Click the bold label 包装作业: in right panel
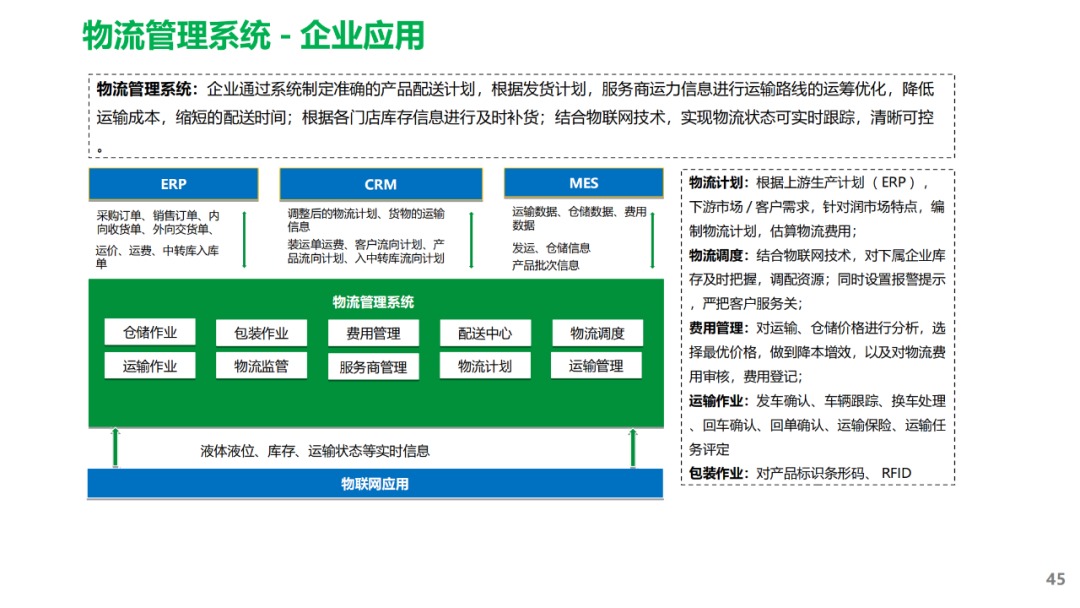1080x608 pixels. point(719,474)
